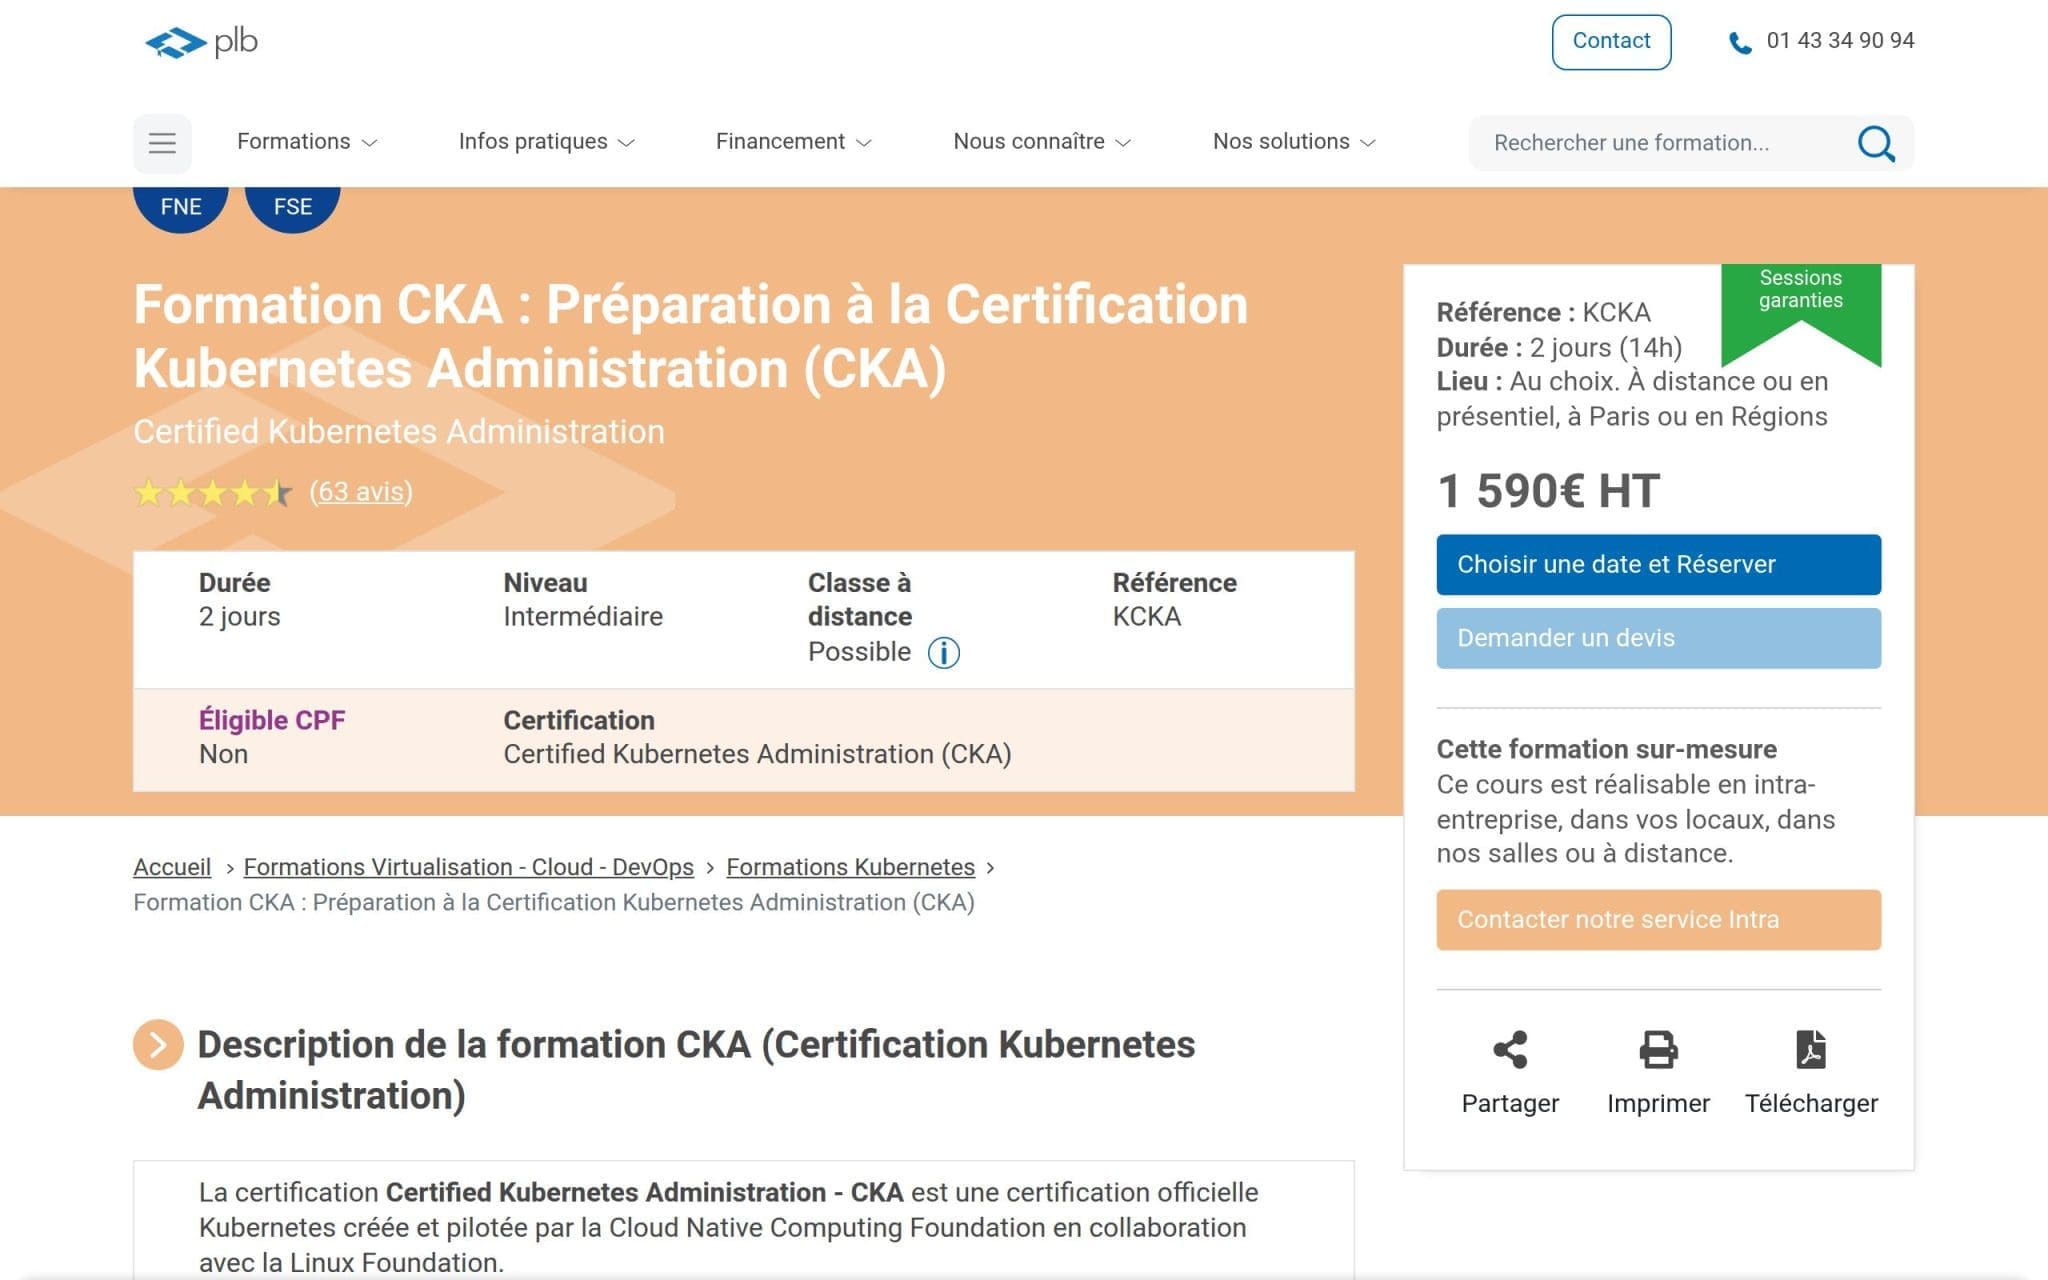
Task: Click the phone number 01 43 34 90 94
Action: pos(1840,41)
